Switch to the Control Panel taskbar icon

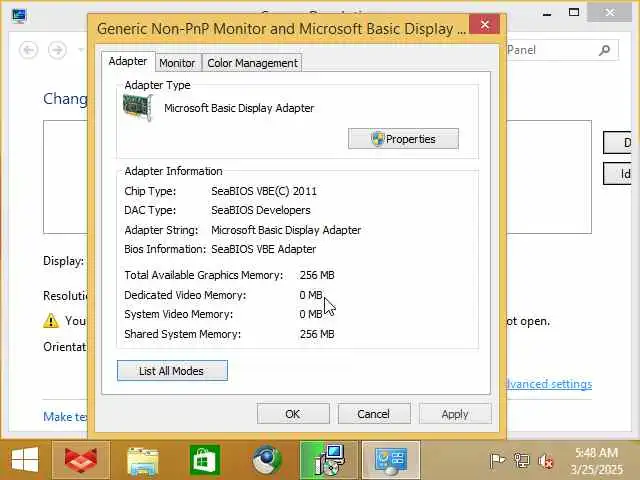pos(391,460)
